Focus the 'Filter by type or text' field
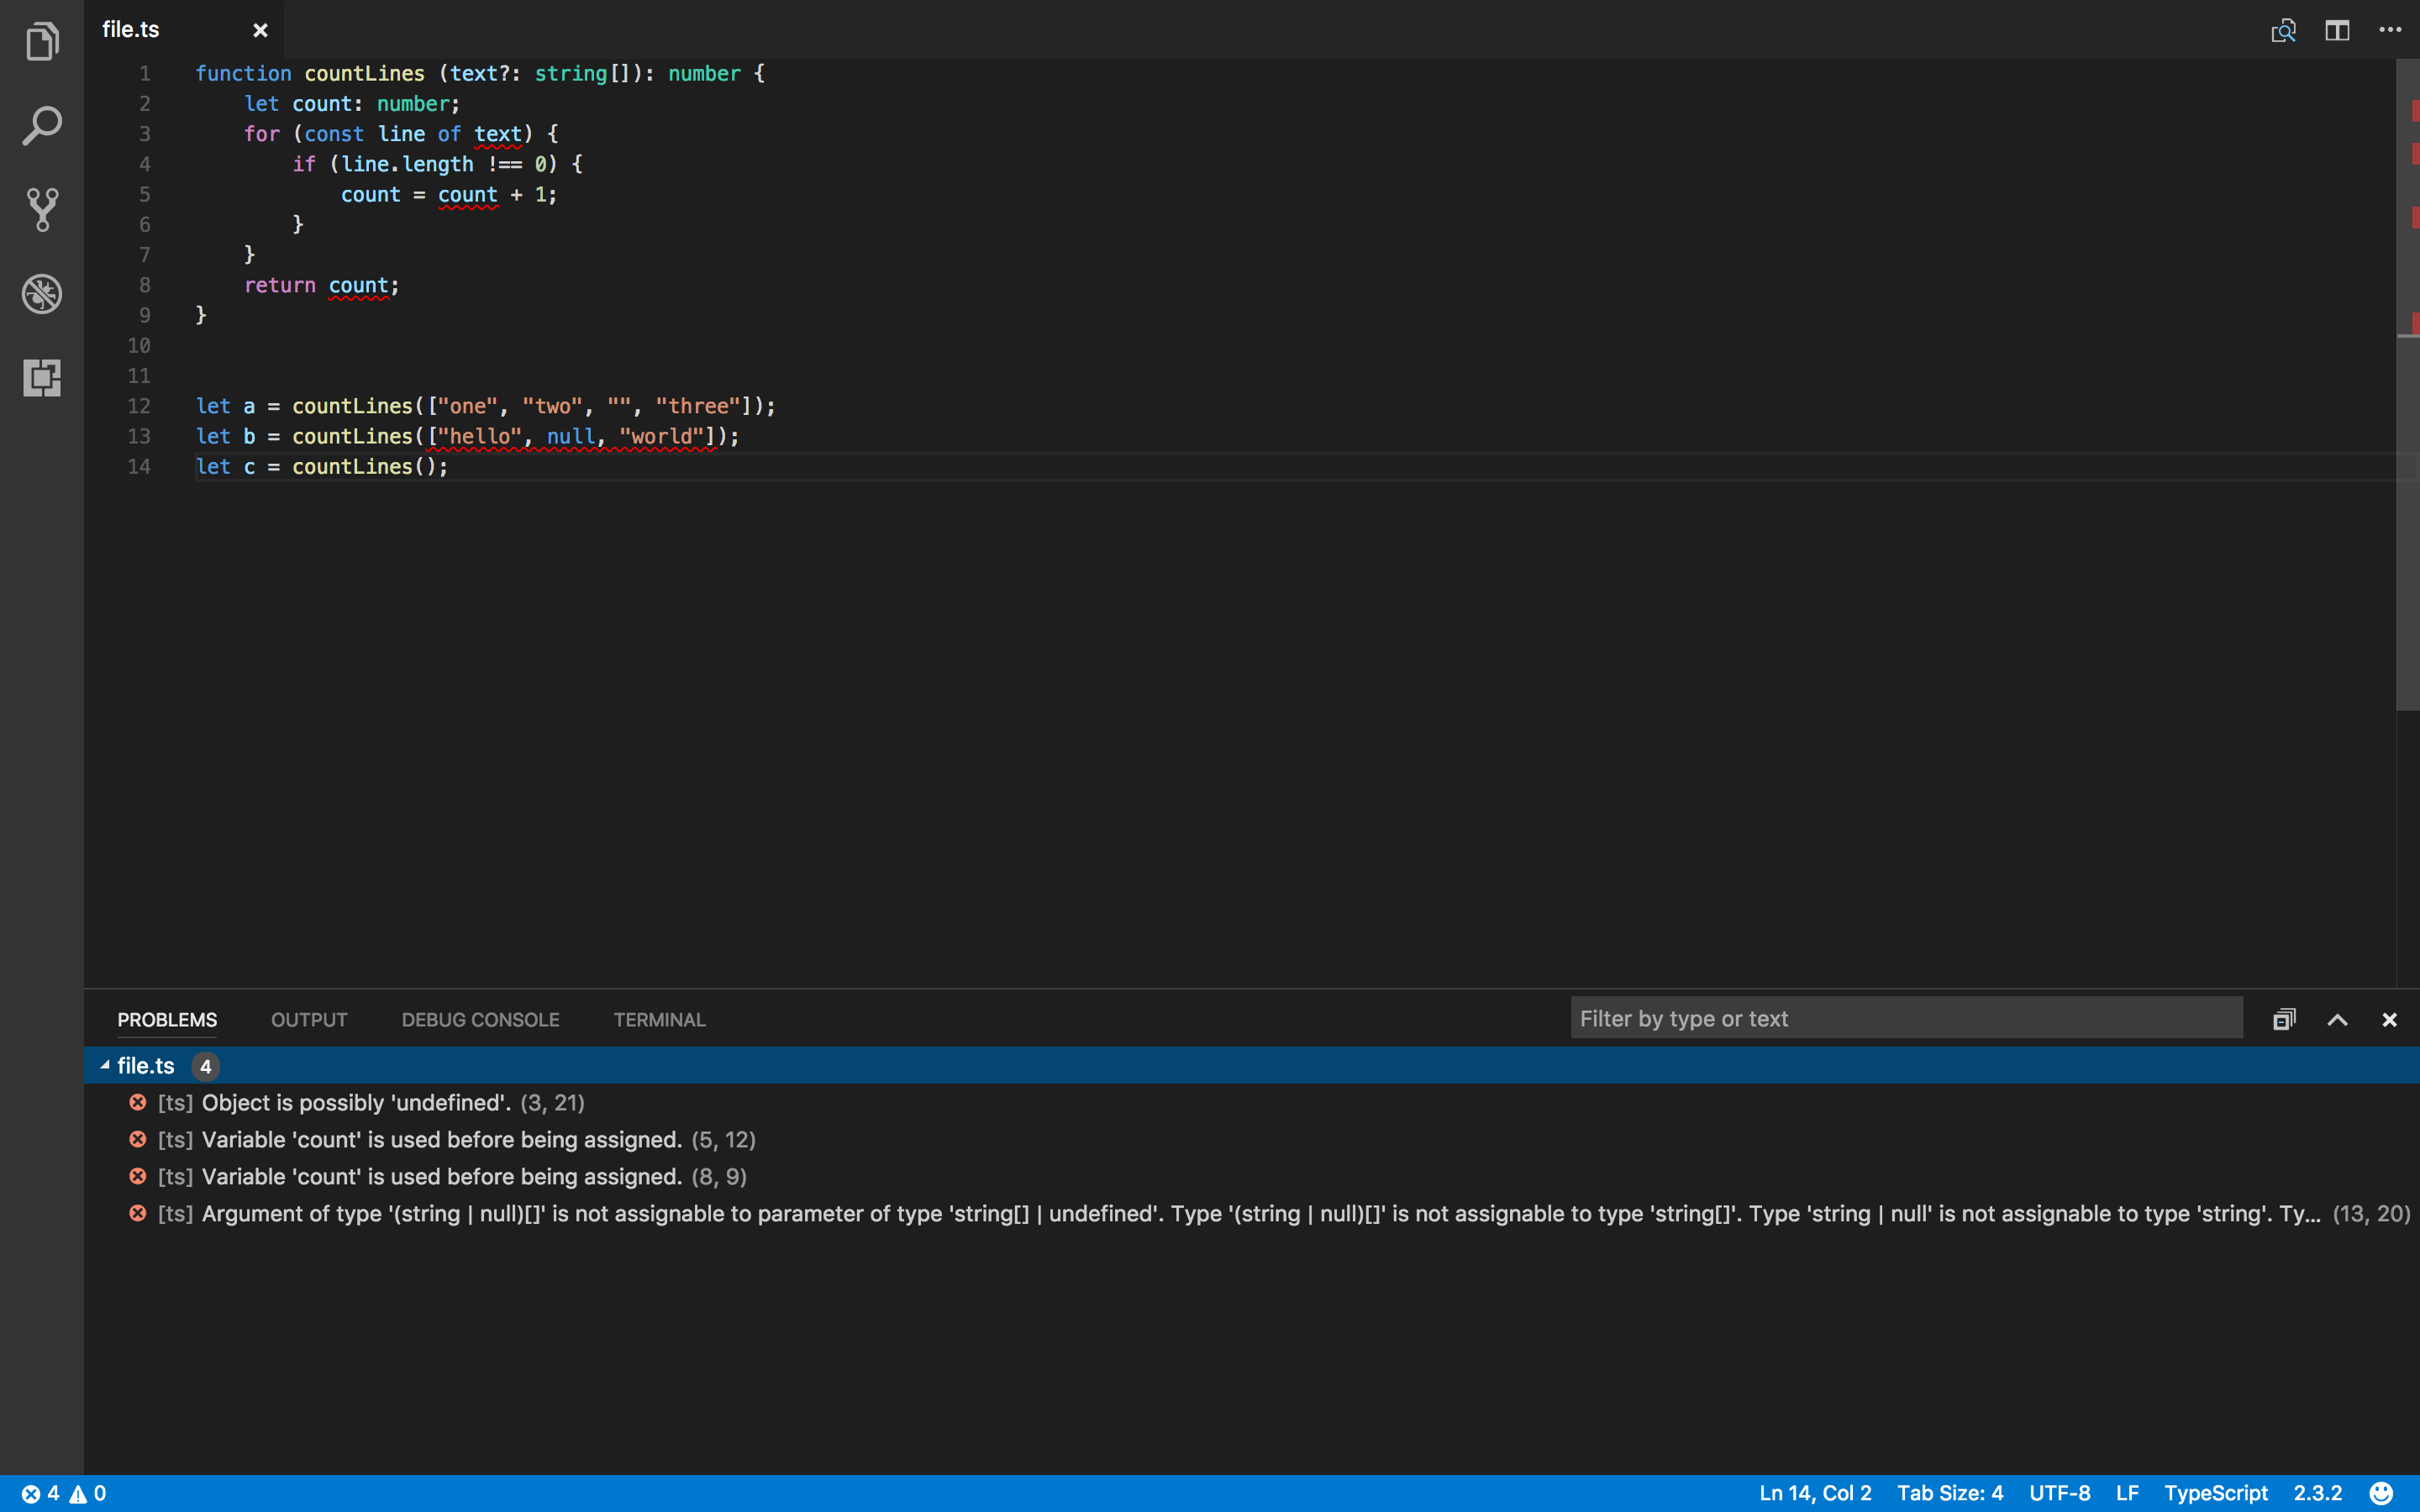 1905,1019
